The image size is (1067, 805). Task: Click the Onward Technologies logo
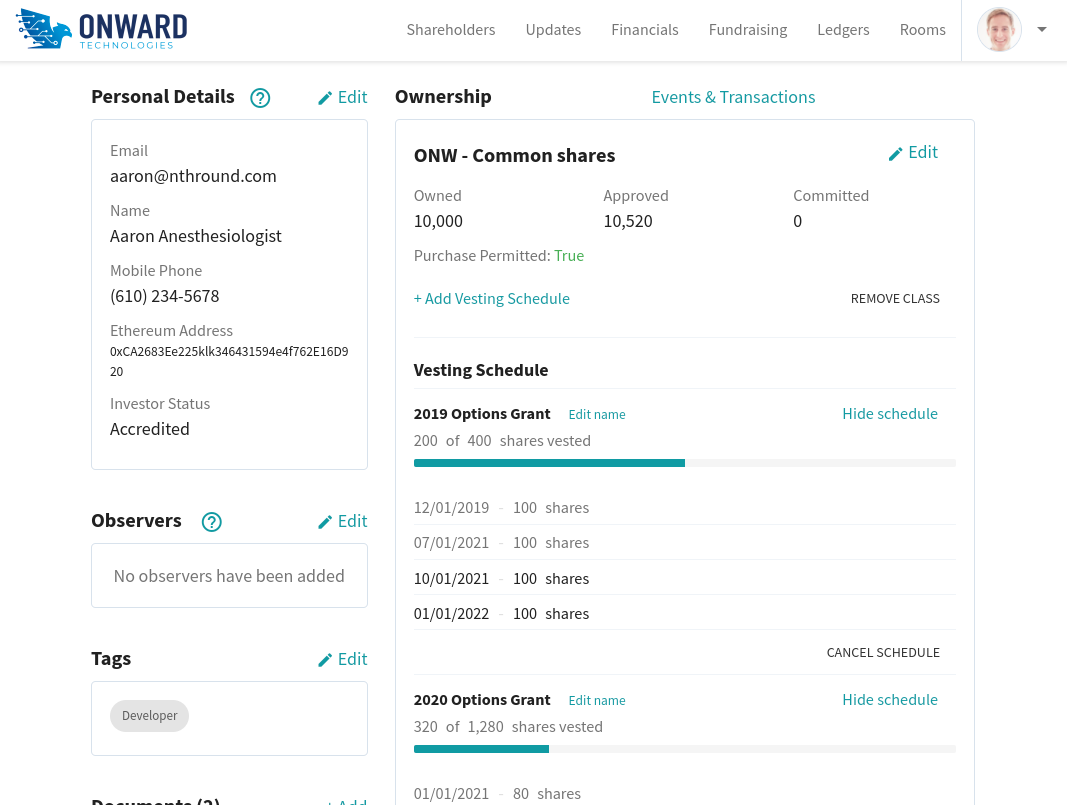click(x=101, y=29)
